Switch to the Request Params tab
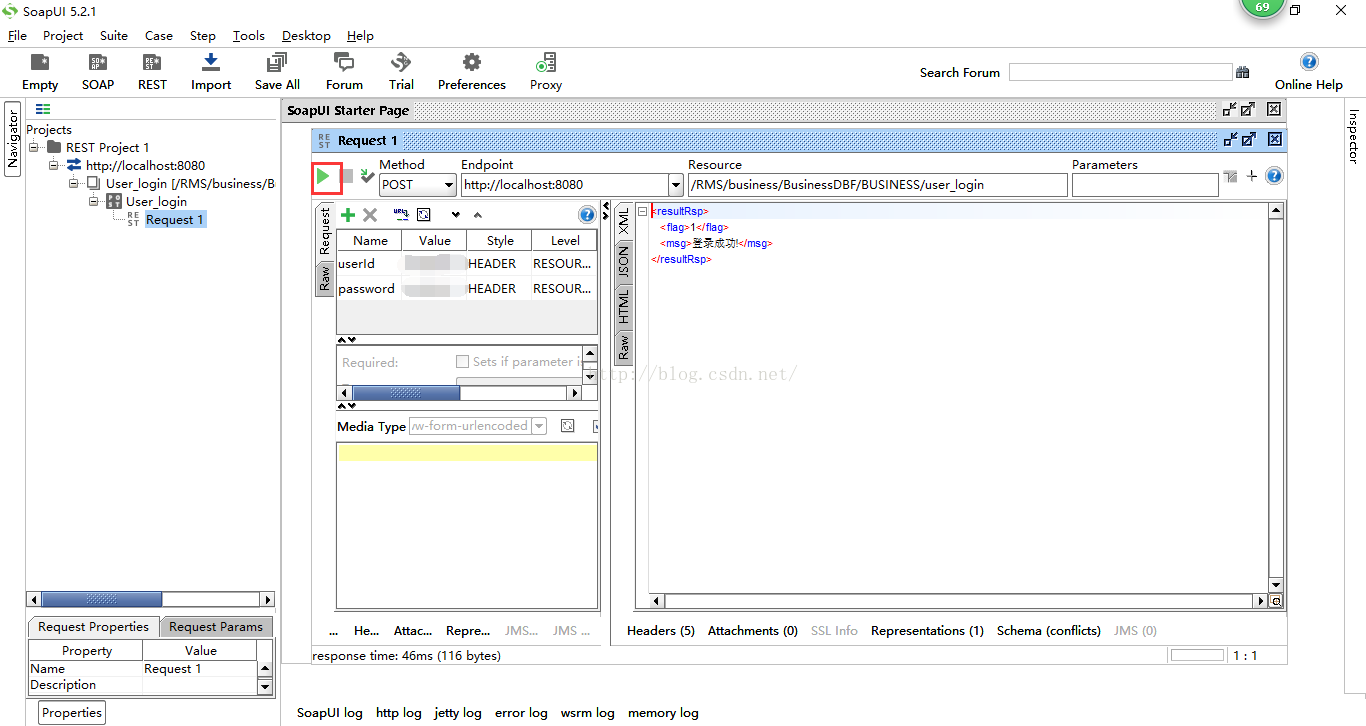Screen dimensions: 1366x726 point(216,627)
